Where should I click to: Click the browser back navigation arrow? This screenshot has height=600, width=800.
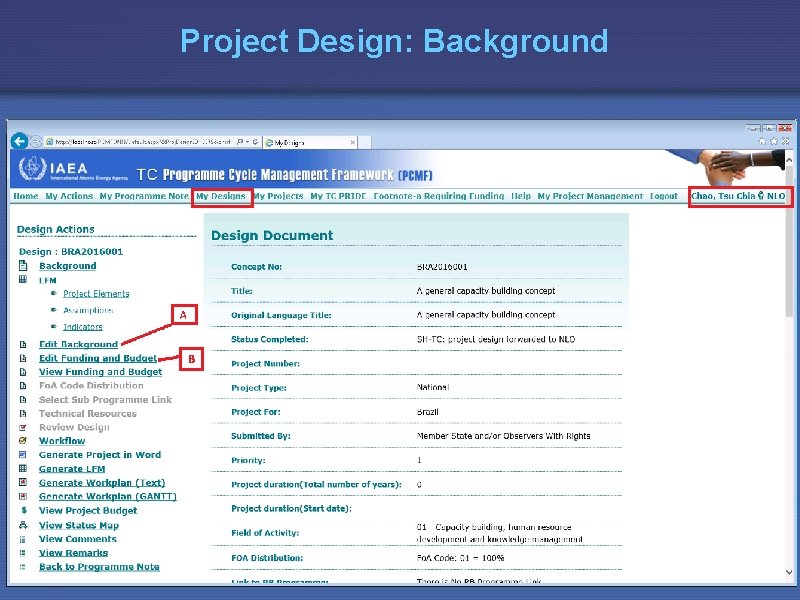[20, 141]
